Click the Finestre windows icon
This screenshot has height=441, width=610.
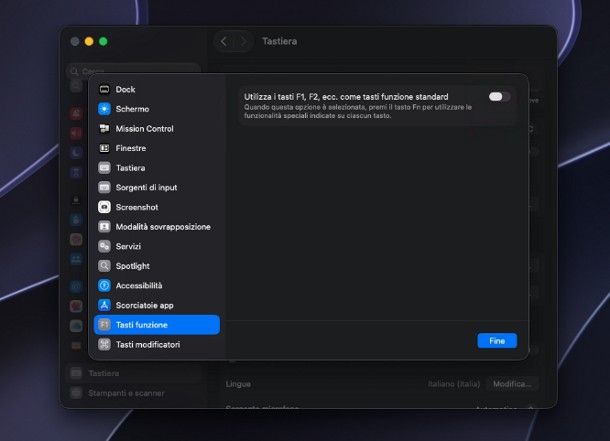(x=104, y=148)
